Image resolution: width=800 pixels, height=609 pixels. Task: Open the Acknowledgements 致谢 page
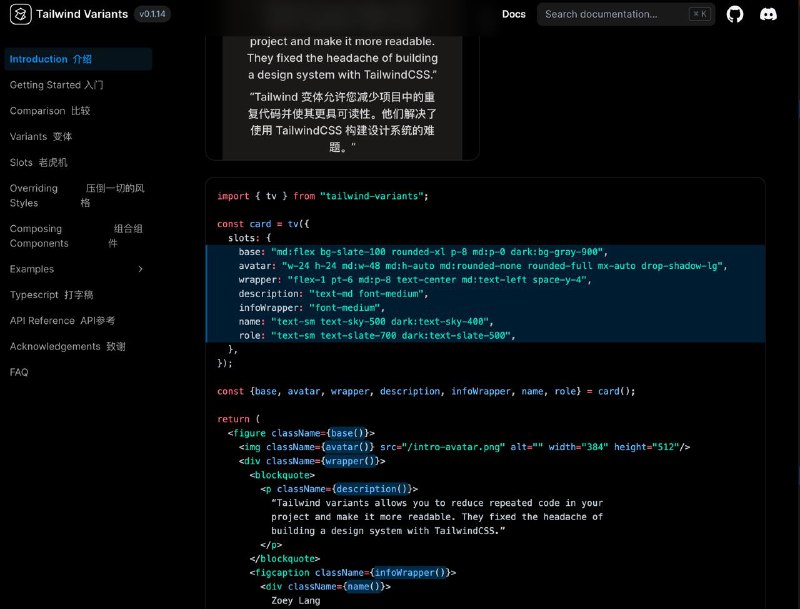[62, 345]
